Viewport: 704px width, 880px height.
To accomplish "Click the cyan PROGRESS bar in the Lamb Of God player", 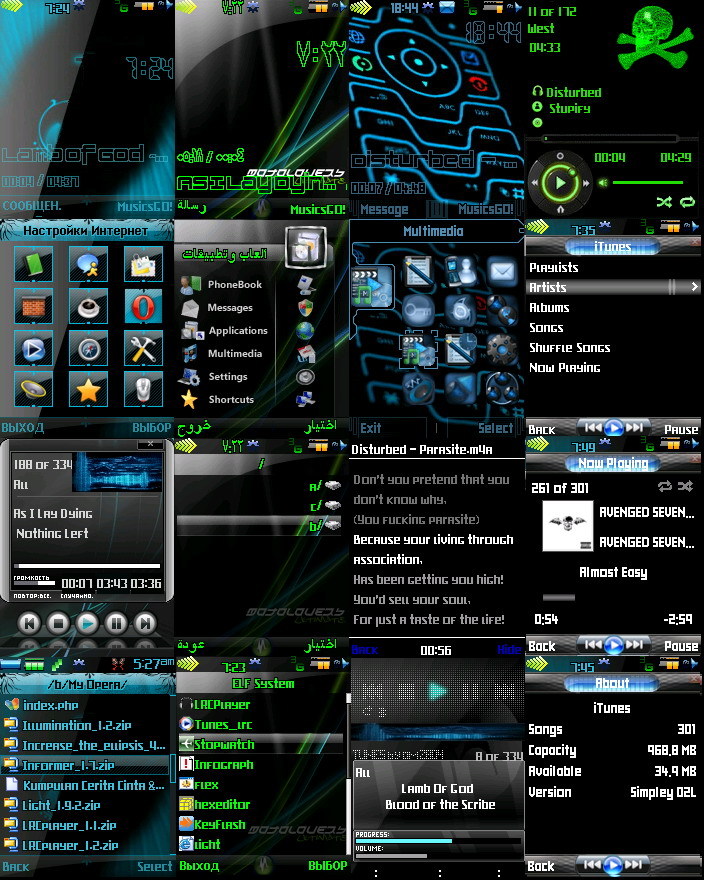I will pyautogui.click(x=438, y=841).
